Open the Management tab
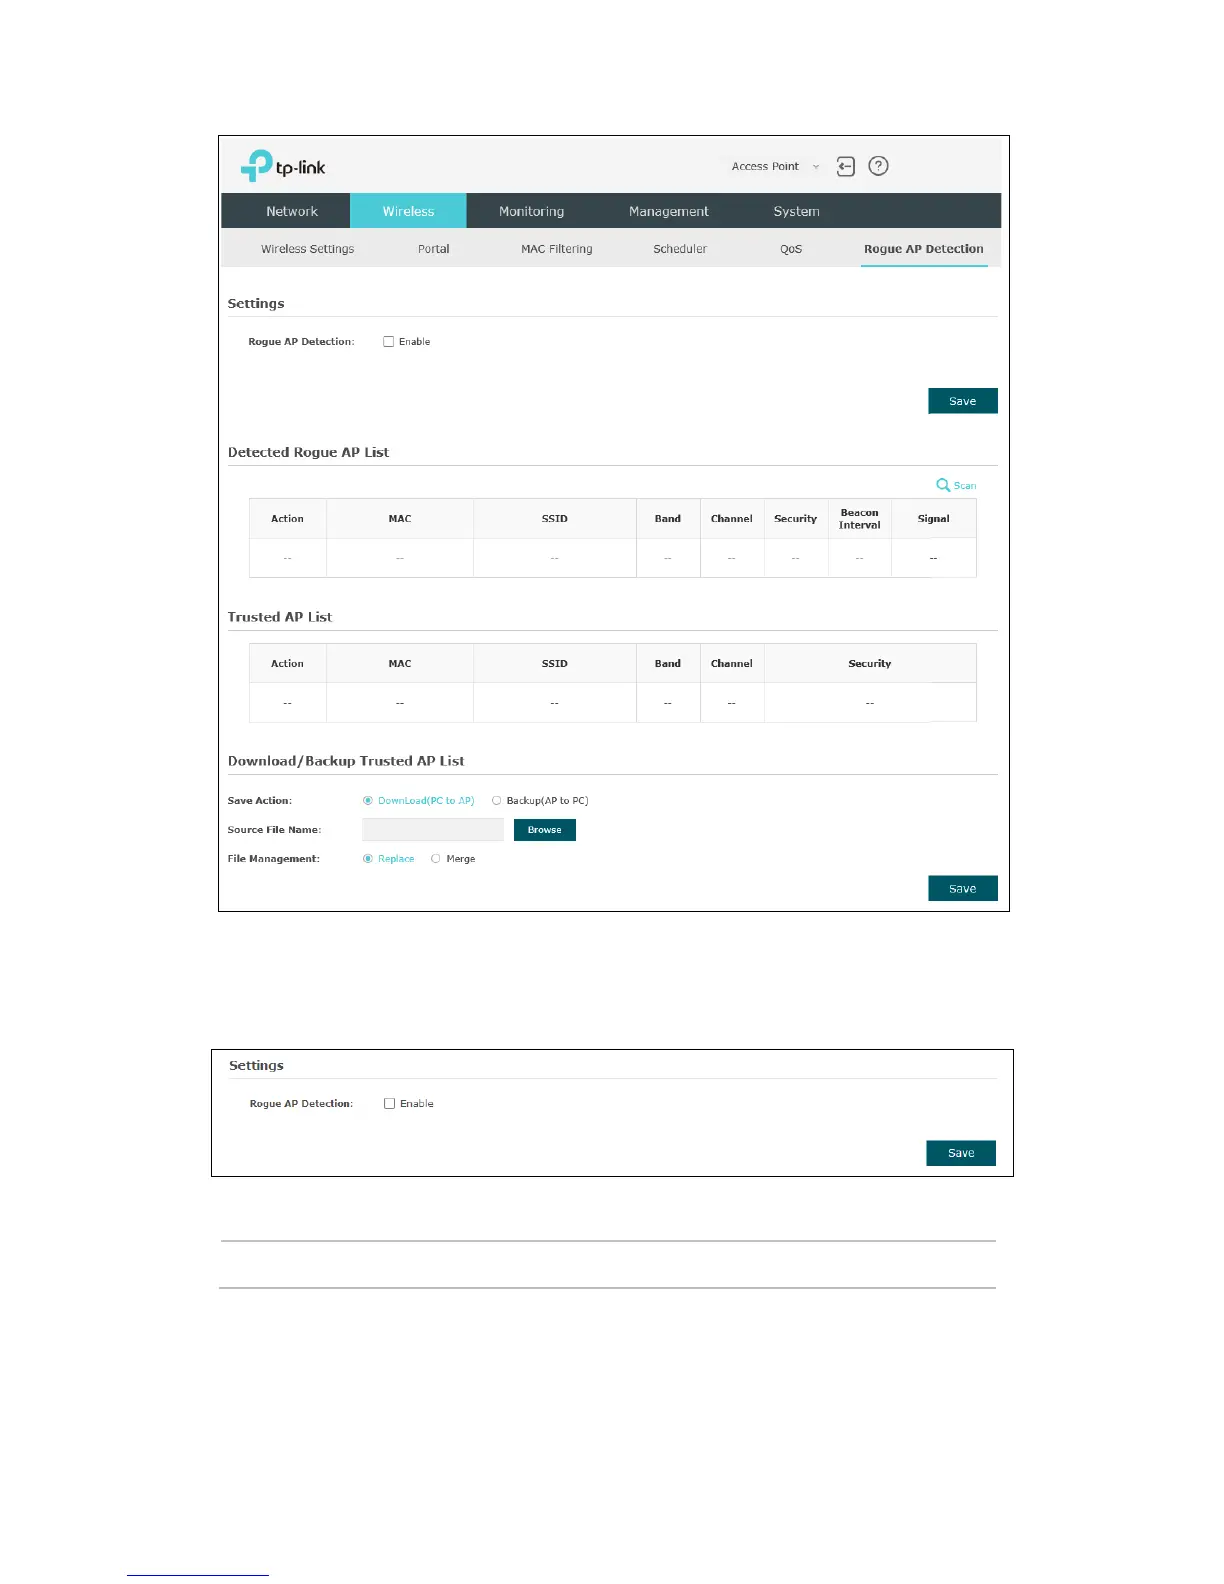 [668, 211]
